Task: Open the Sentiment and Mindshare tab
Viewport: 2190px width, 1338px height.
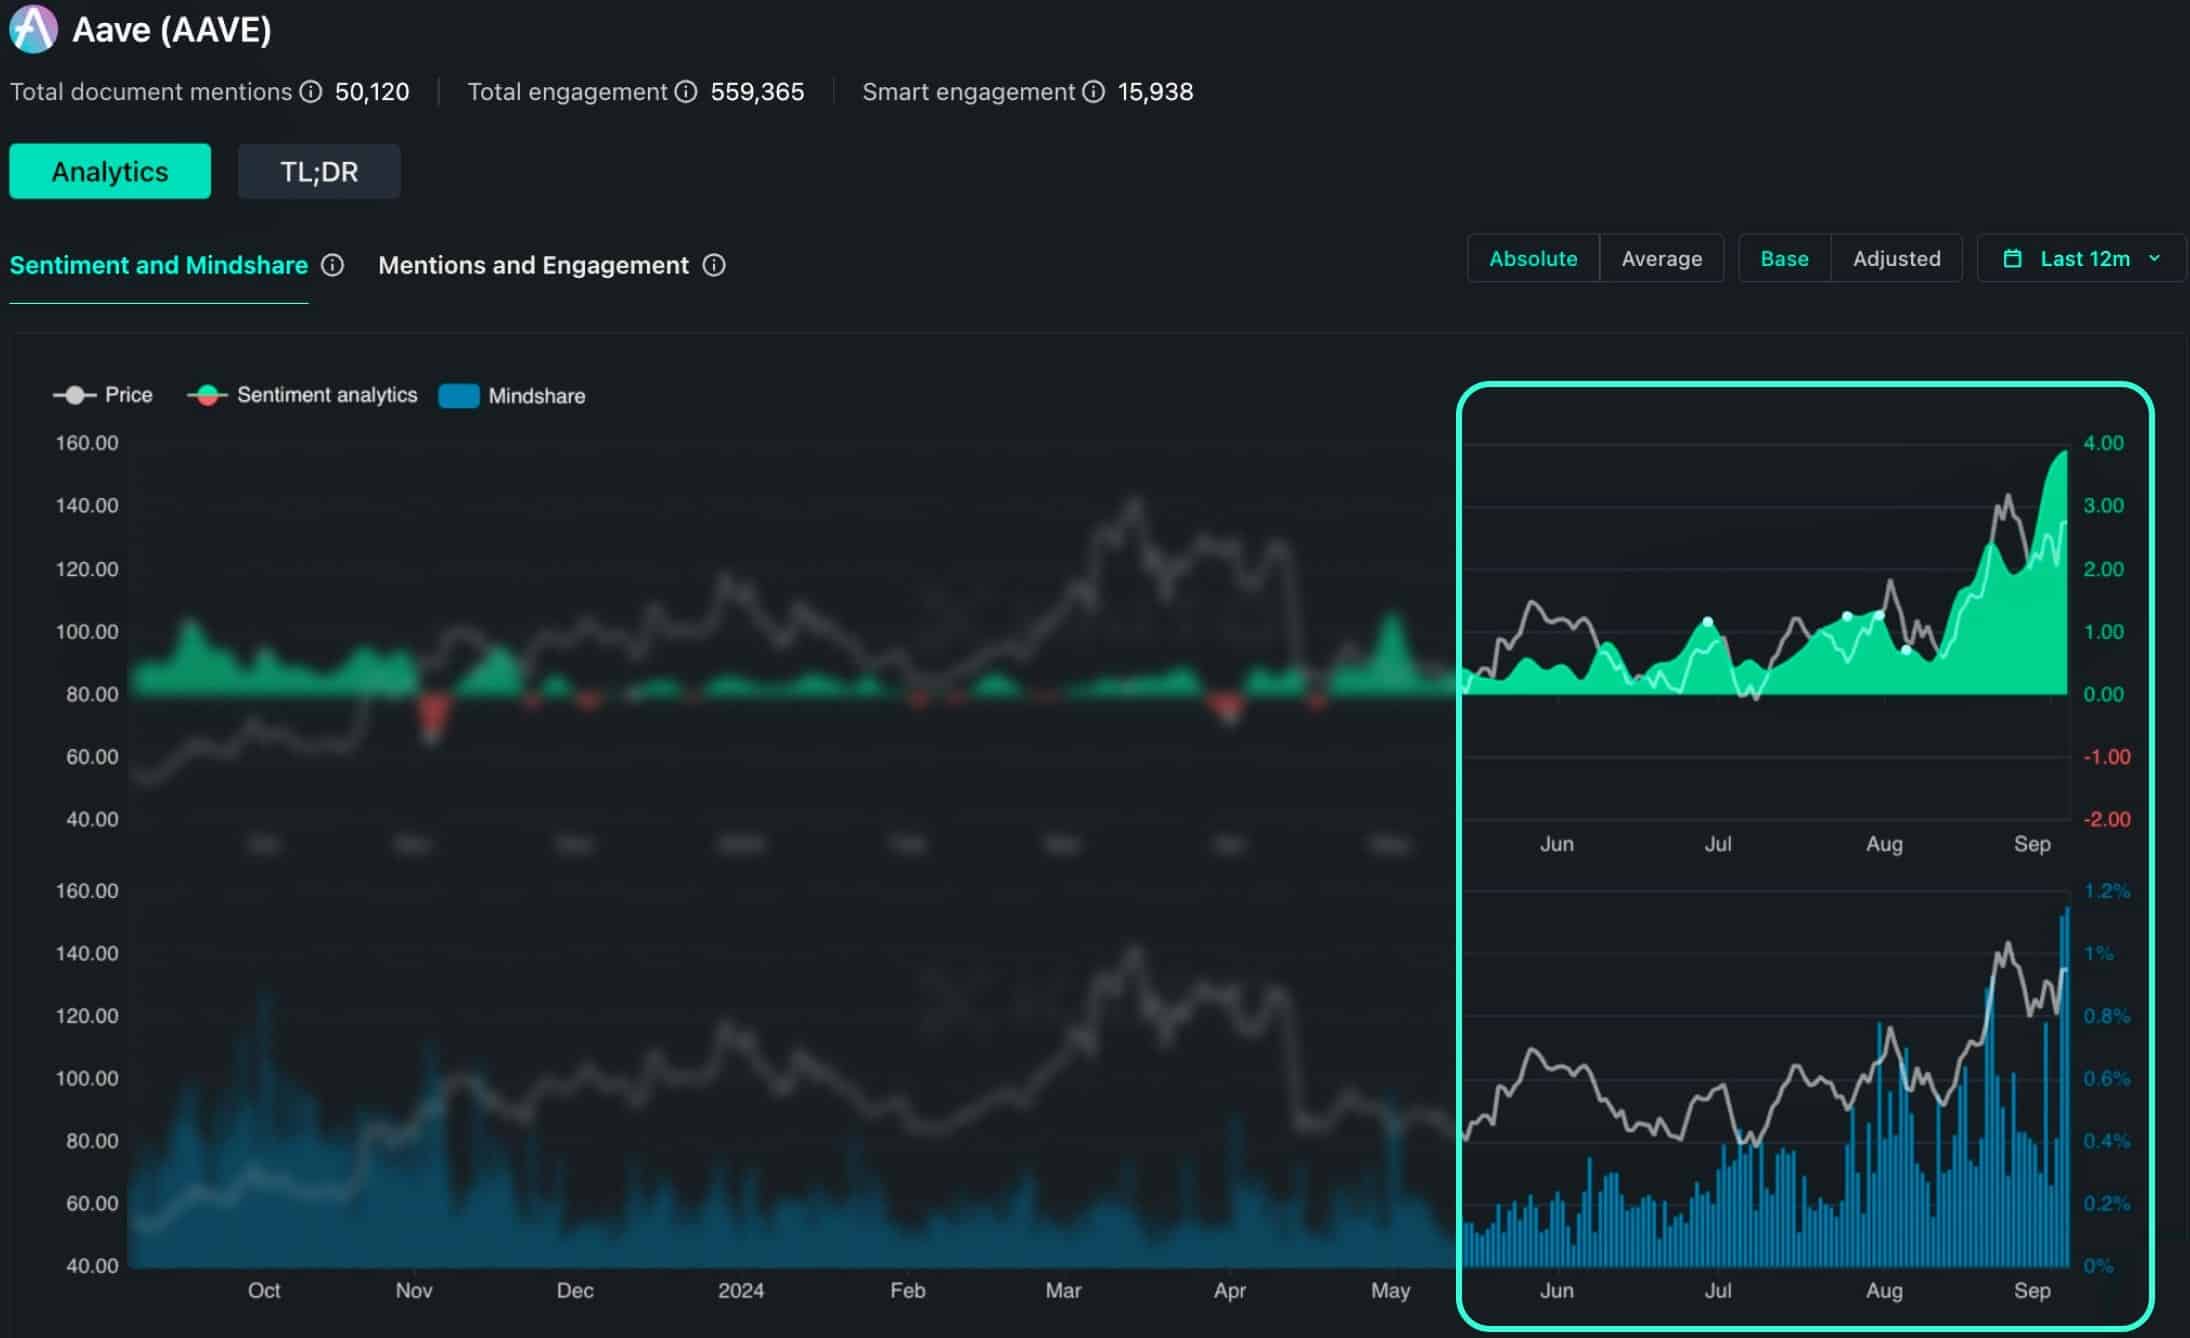Action: (158, 265)
